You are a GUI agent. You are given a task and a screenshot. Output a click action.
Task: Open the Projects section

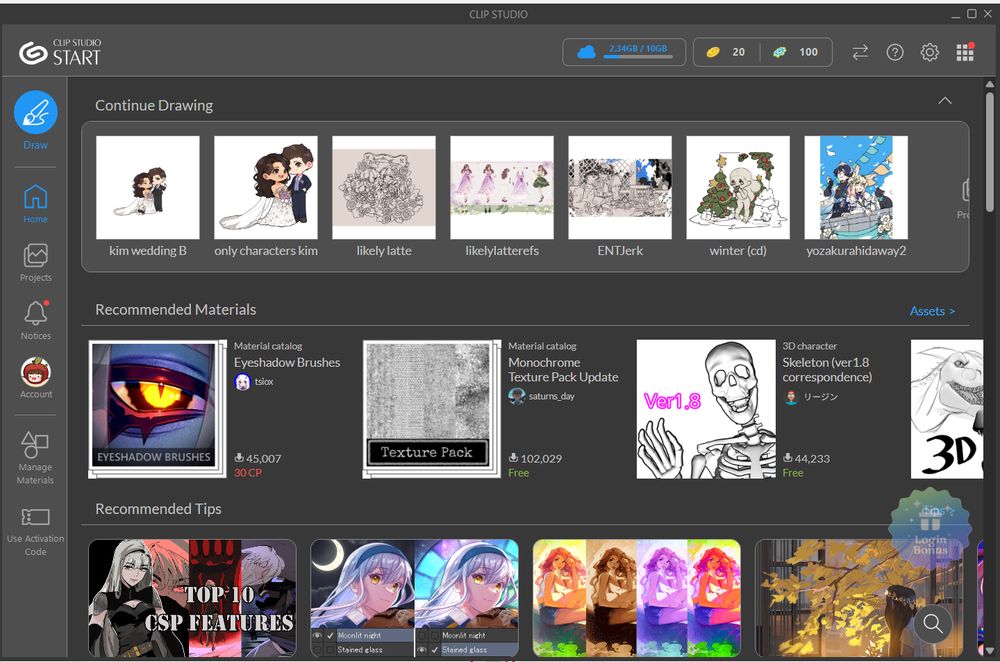point(36,262)
